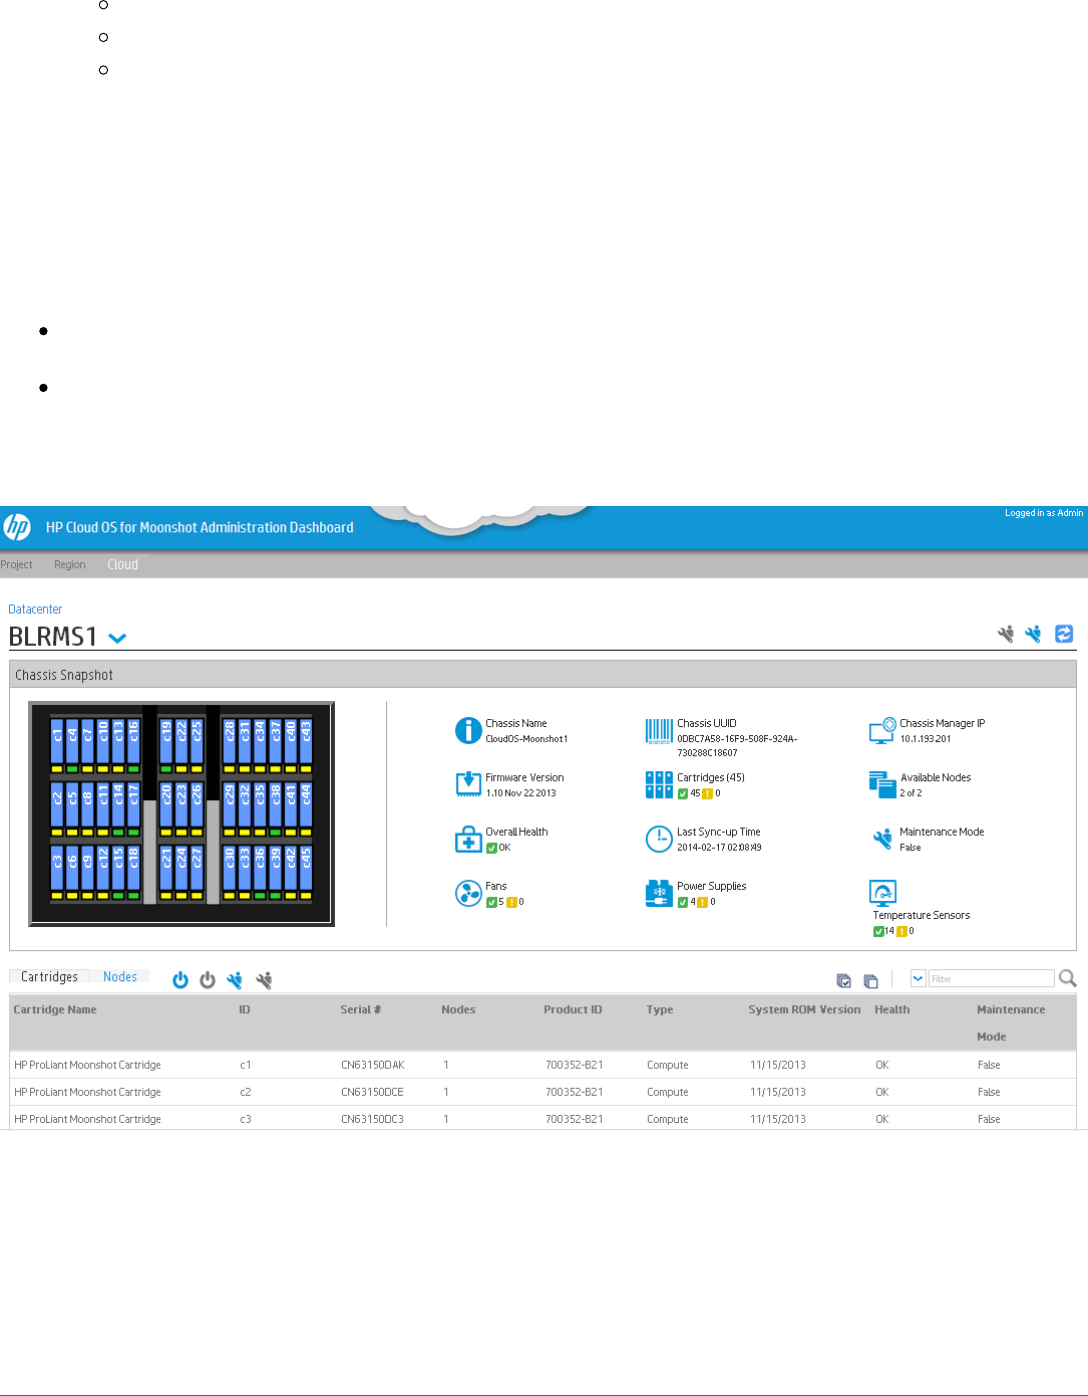
Task: Switch to the Cartridges tab
Action: point(49,977)
